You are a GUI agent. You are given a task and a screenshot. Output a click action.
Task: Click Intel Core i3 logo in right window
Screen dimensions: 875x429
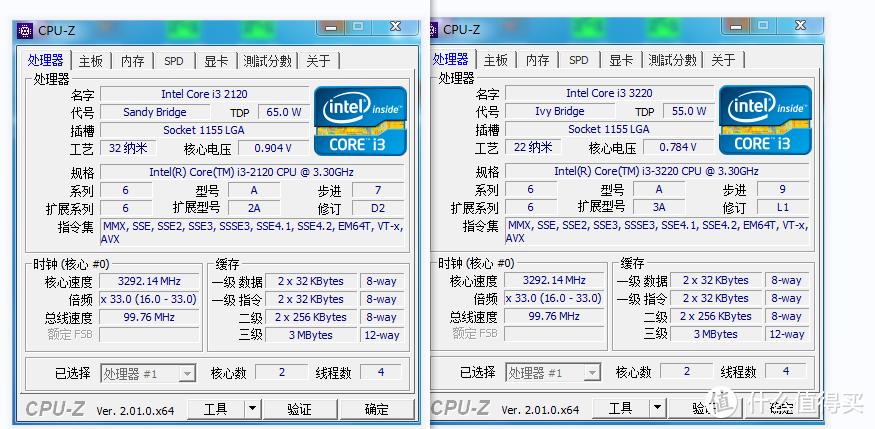[765, 119]
